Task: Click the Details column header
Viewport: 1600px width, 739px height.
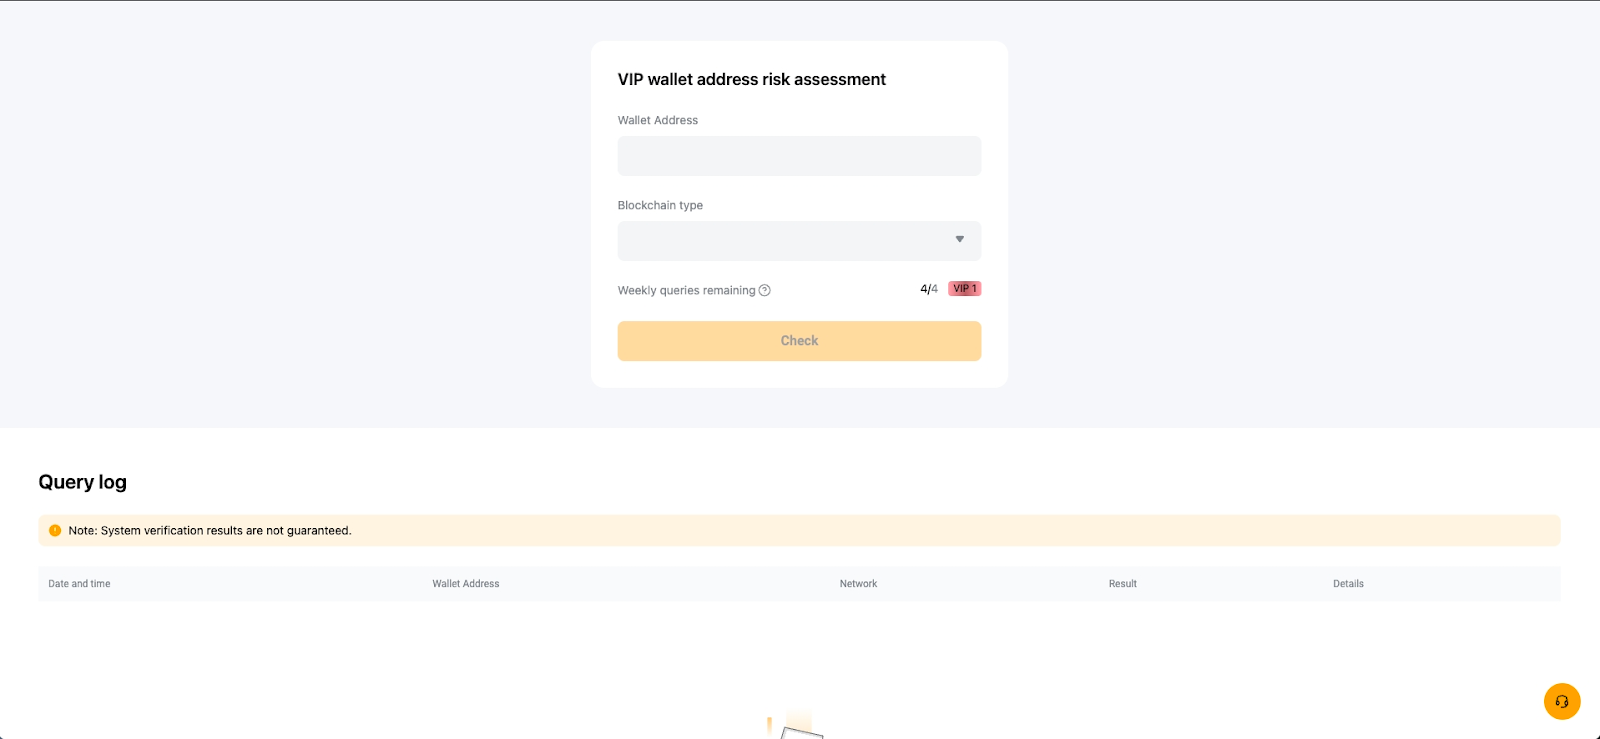Action: click(1348, 584)
